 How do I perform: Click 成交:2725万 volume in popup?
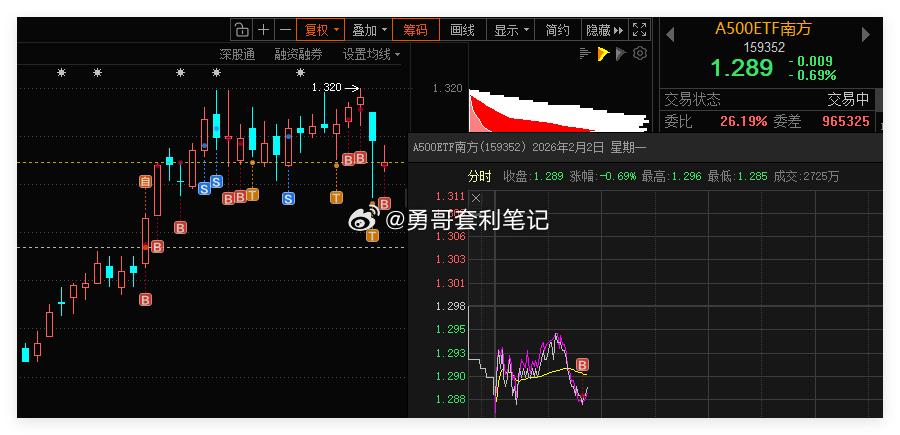coord(806,176)
